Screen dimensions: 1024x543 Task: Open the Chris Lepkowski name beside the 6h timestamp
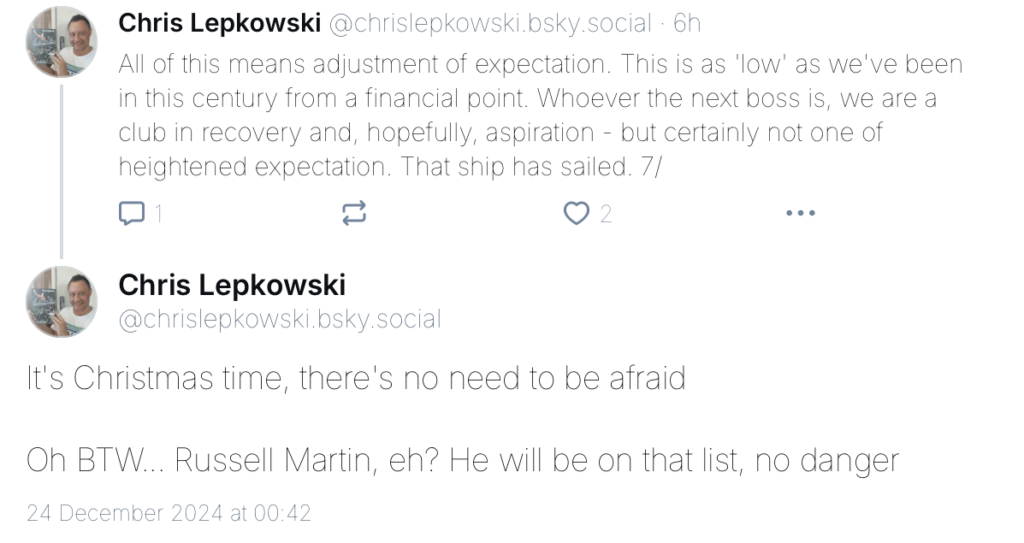point(219,24)
